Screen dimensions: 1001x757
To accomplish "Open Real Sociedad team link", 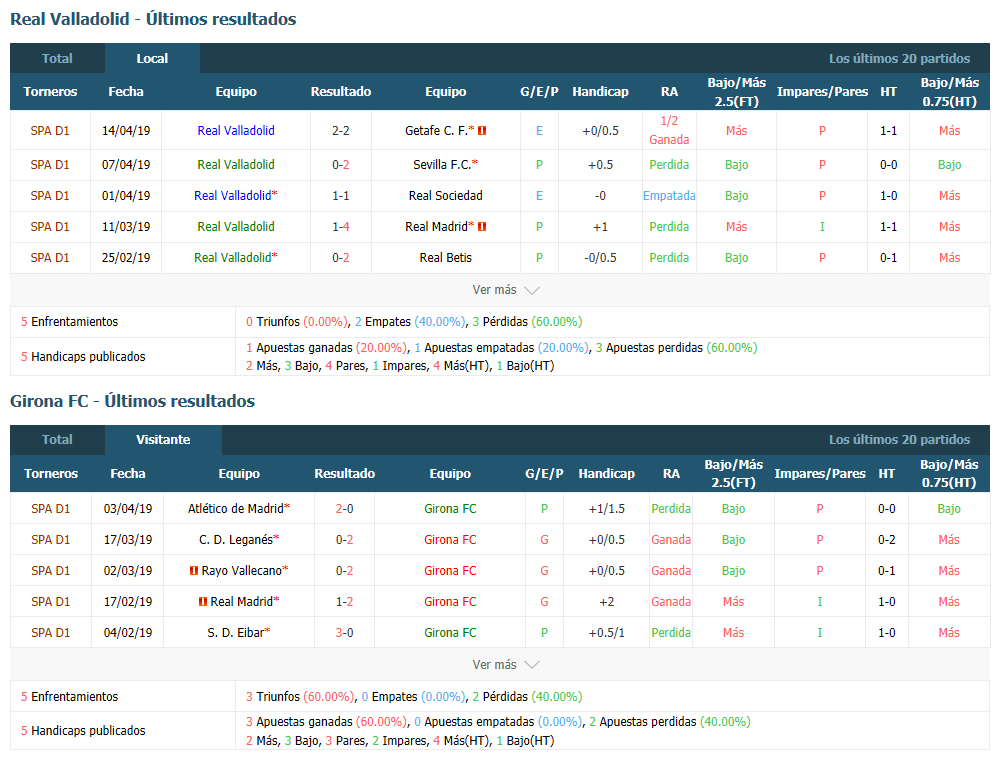I will [446, 195].
